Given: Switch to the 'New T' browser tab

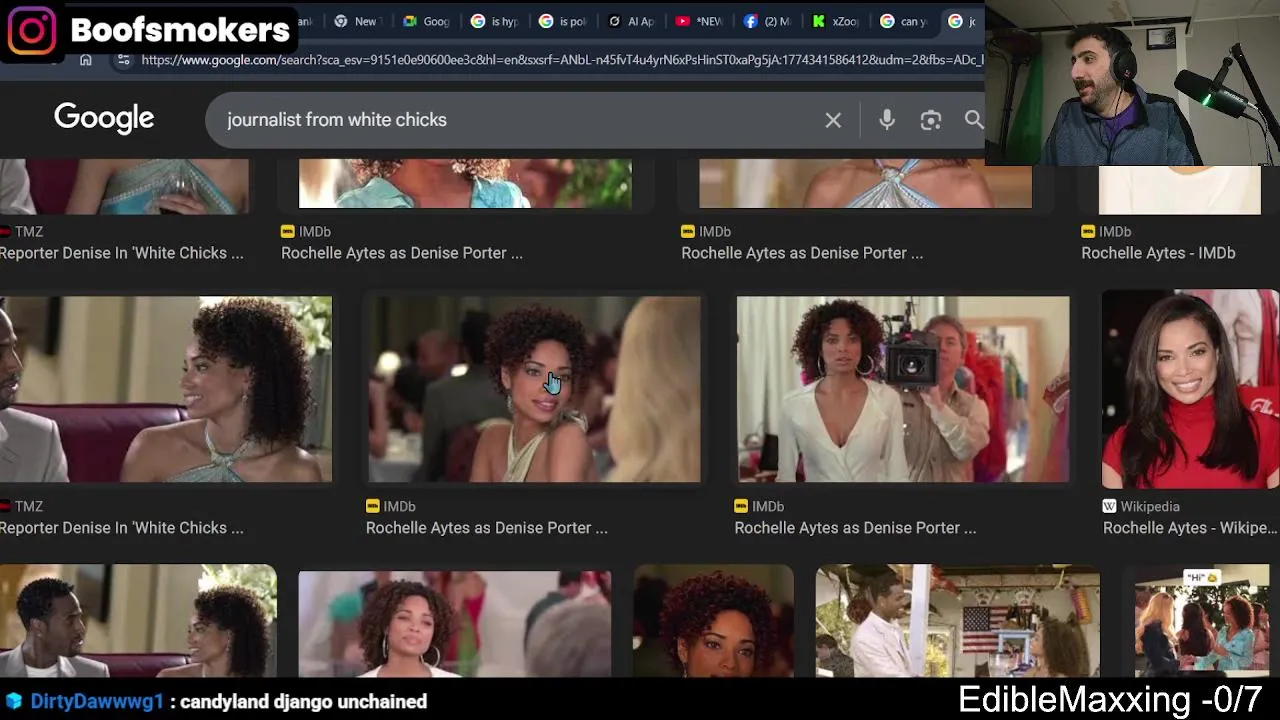Looking at the screenshot, I should 356,21.
